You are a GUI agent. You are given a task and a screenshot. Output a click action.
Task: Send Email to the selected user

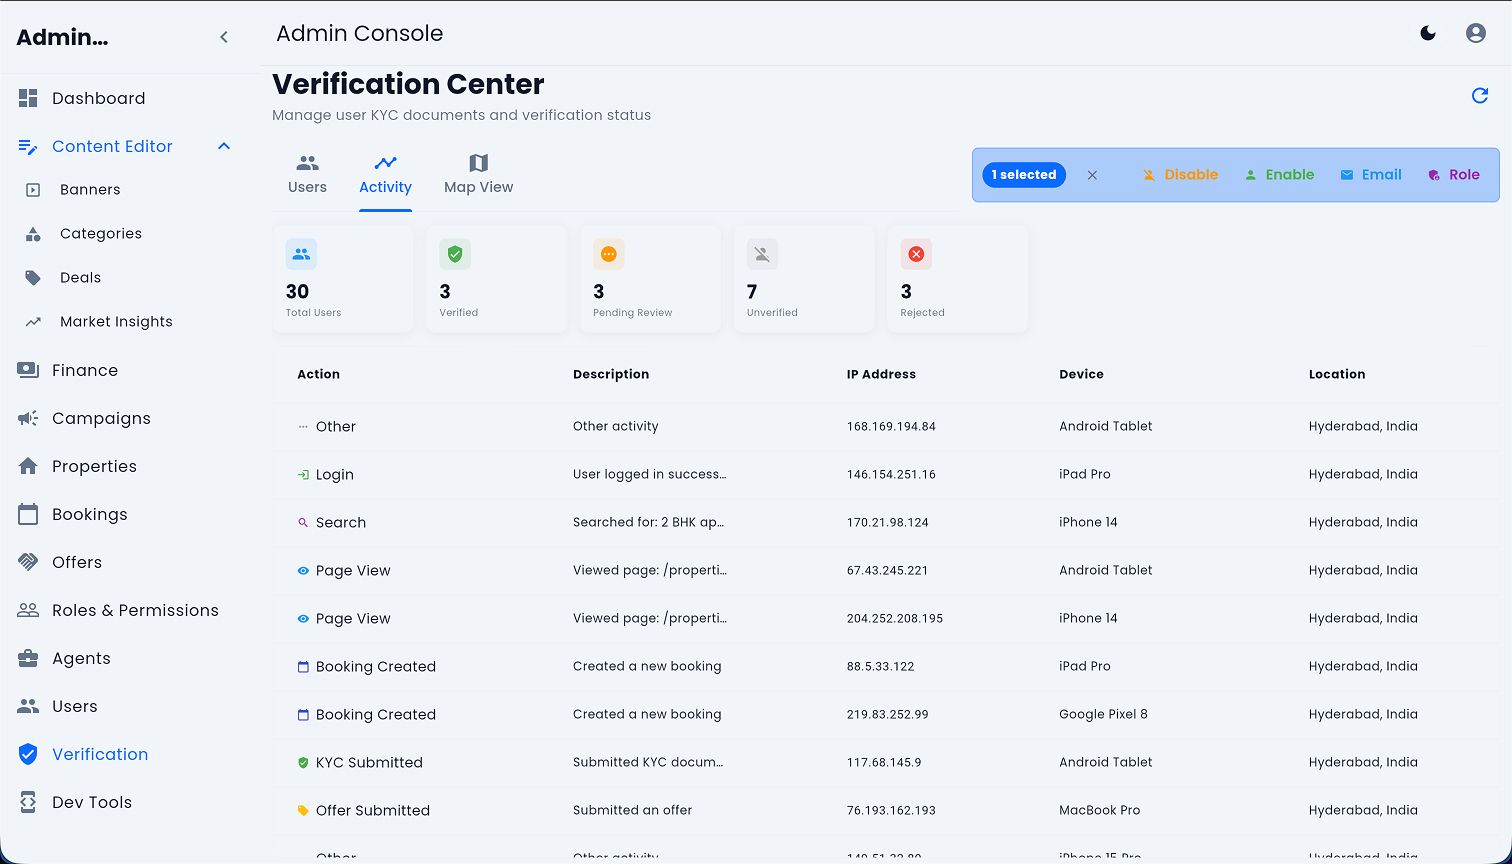1370,175
